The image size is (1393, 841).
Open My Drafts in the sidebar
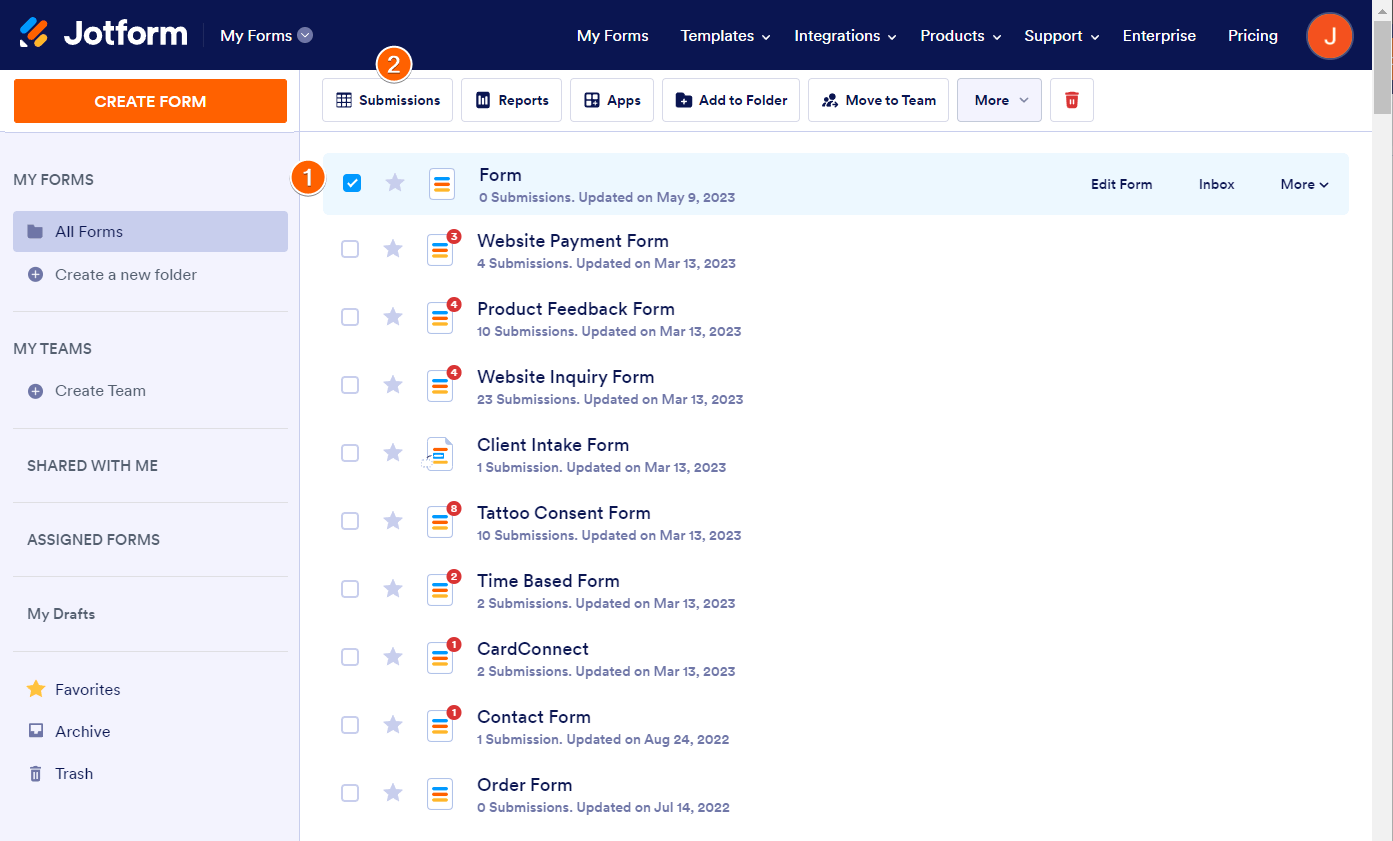[x=61, y=614]
